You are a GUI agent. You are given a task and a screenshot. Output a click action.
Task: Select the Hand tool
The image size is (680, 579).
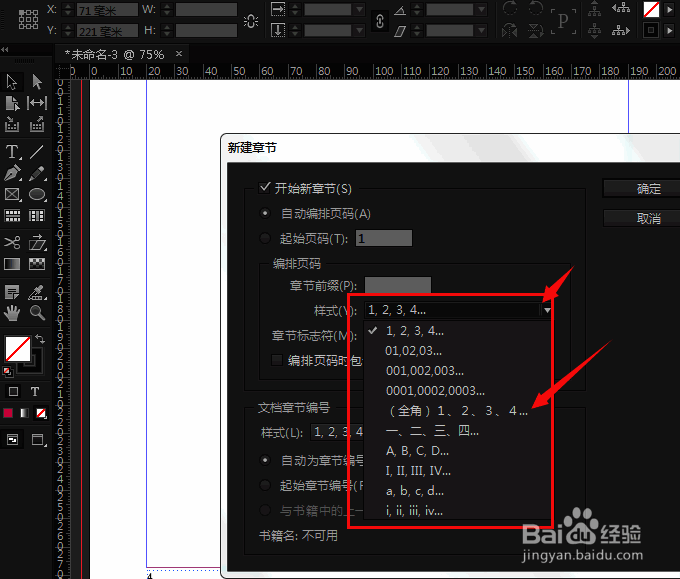tap(13, 312)
